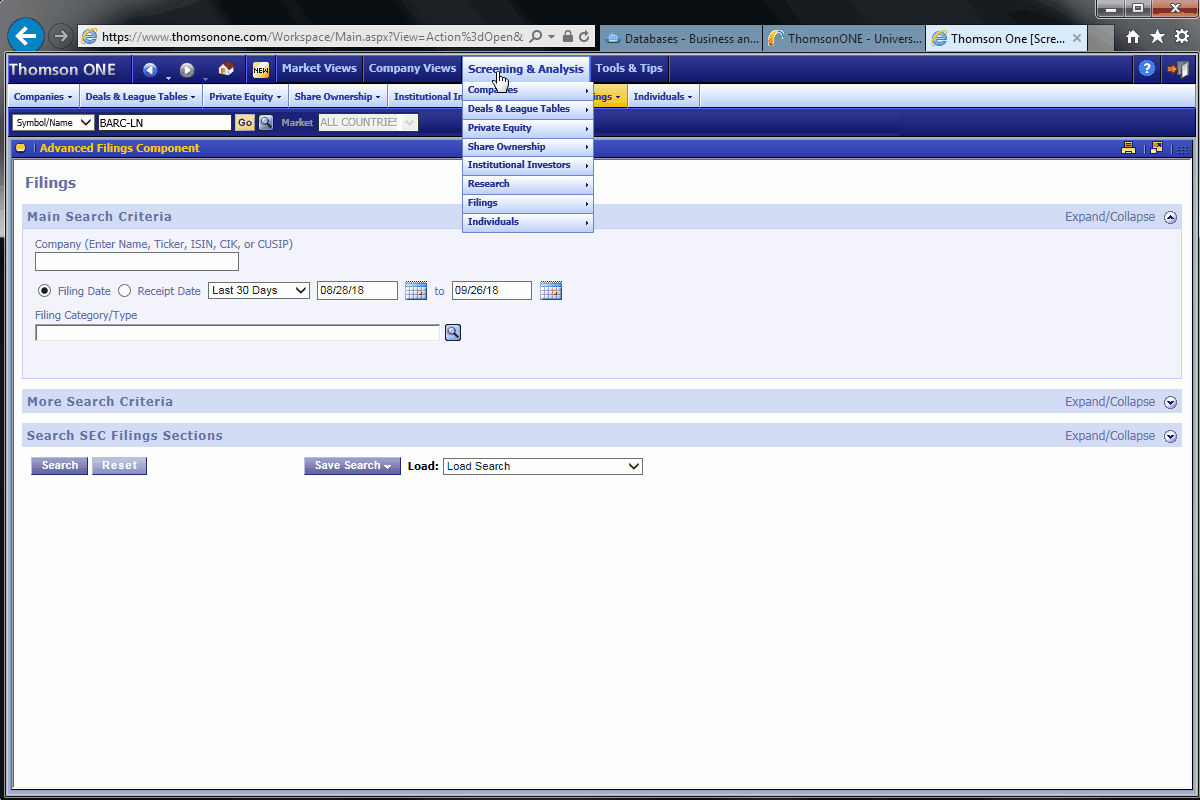This screenshot has width=1200, height=800.
Task: Open the Company Views menu
Action: pos(412,69)
